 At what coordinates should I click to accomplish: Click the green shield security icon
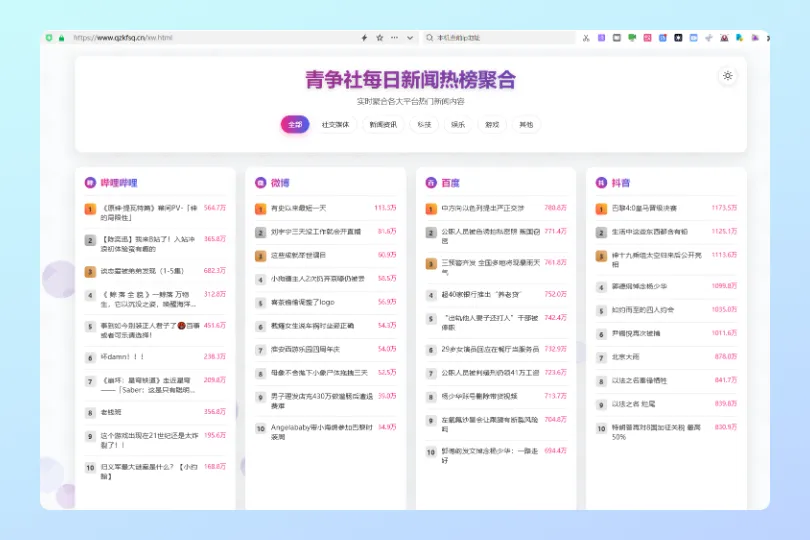(49, 38)
